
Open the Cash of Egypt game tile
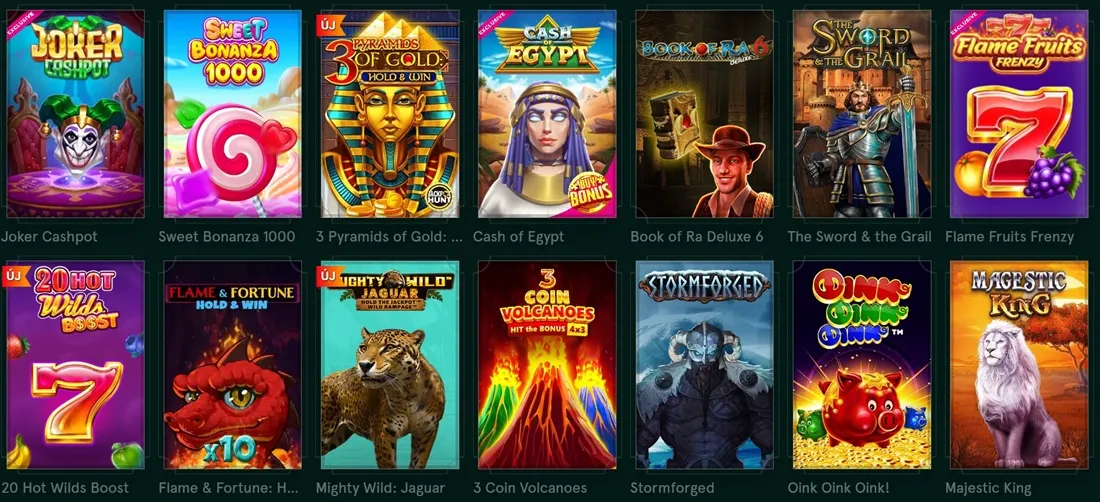[x=547, y=114]
